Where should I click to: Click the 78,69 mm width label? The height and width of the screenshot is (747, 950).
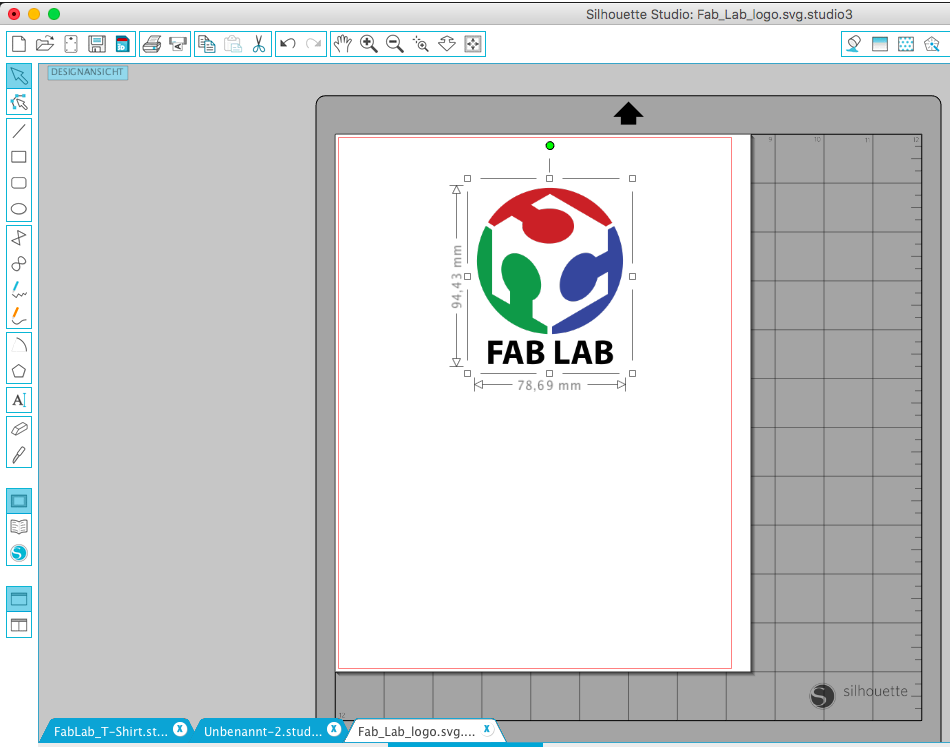click(x=549, y=385)
